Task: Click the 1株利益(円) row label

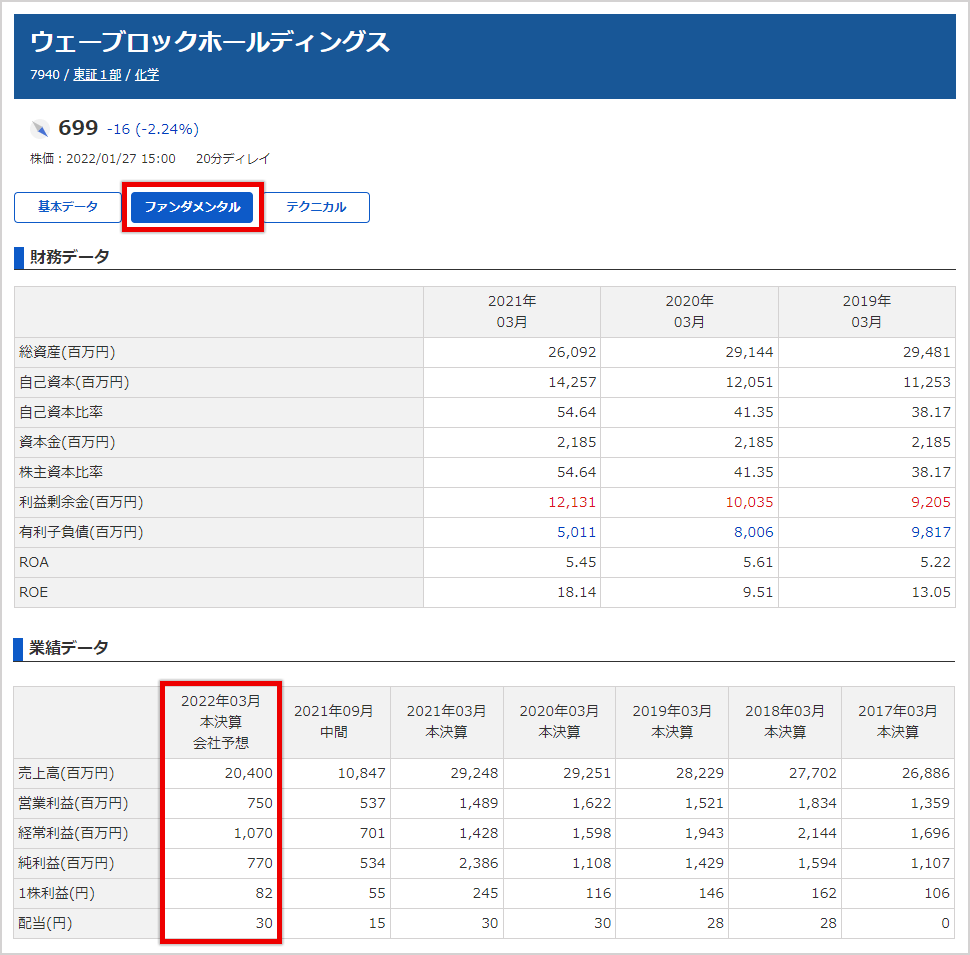Action: coord(56,893)
